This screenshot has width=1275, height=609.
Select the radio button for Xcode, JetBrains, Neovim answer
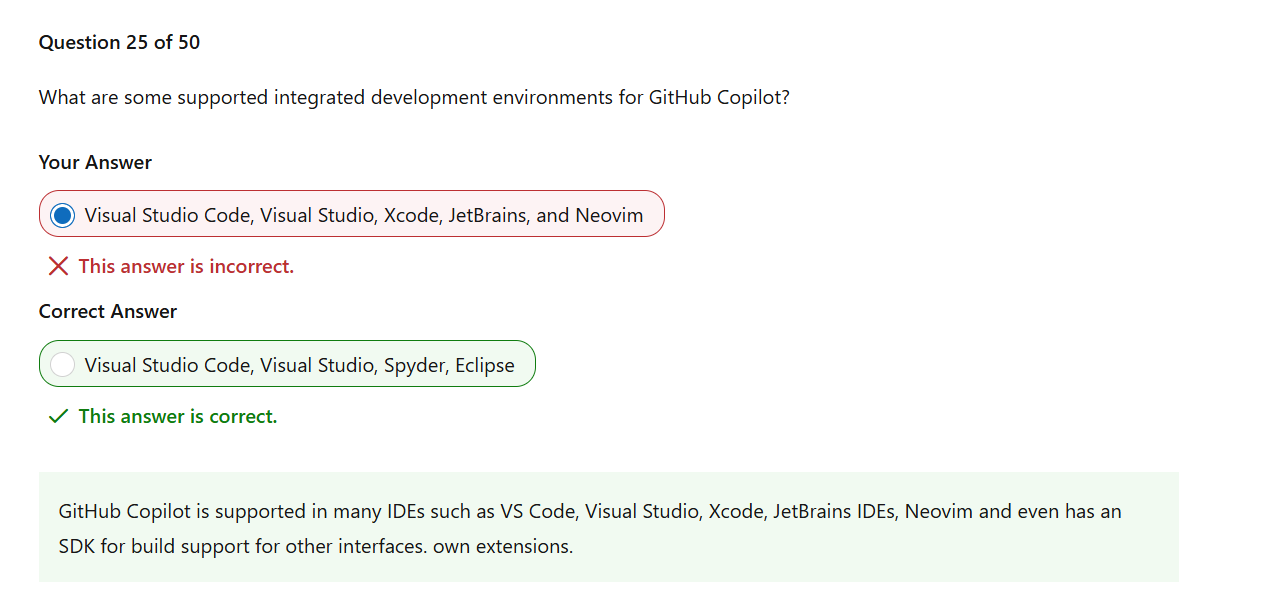click(x=62, y=215)
